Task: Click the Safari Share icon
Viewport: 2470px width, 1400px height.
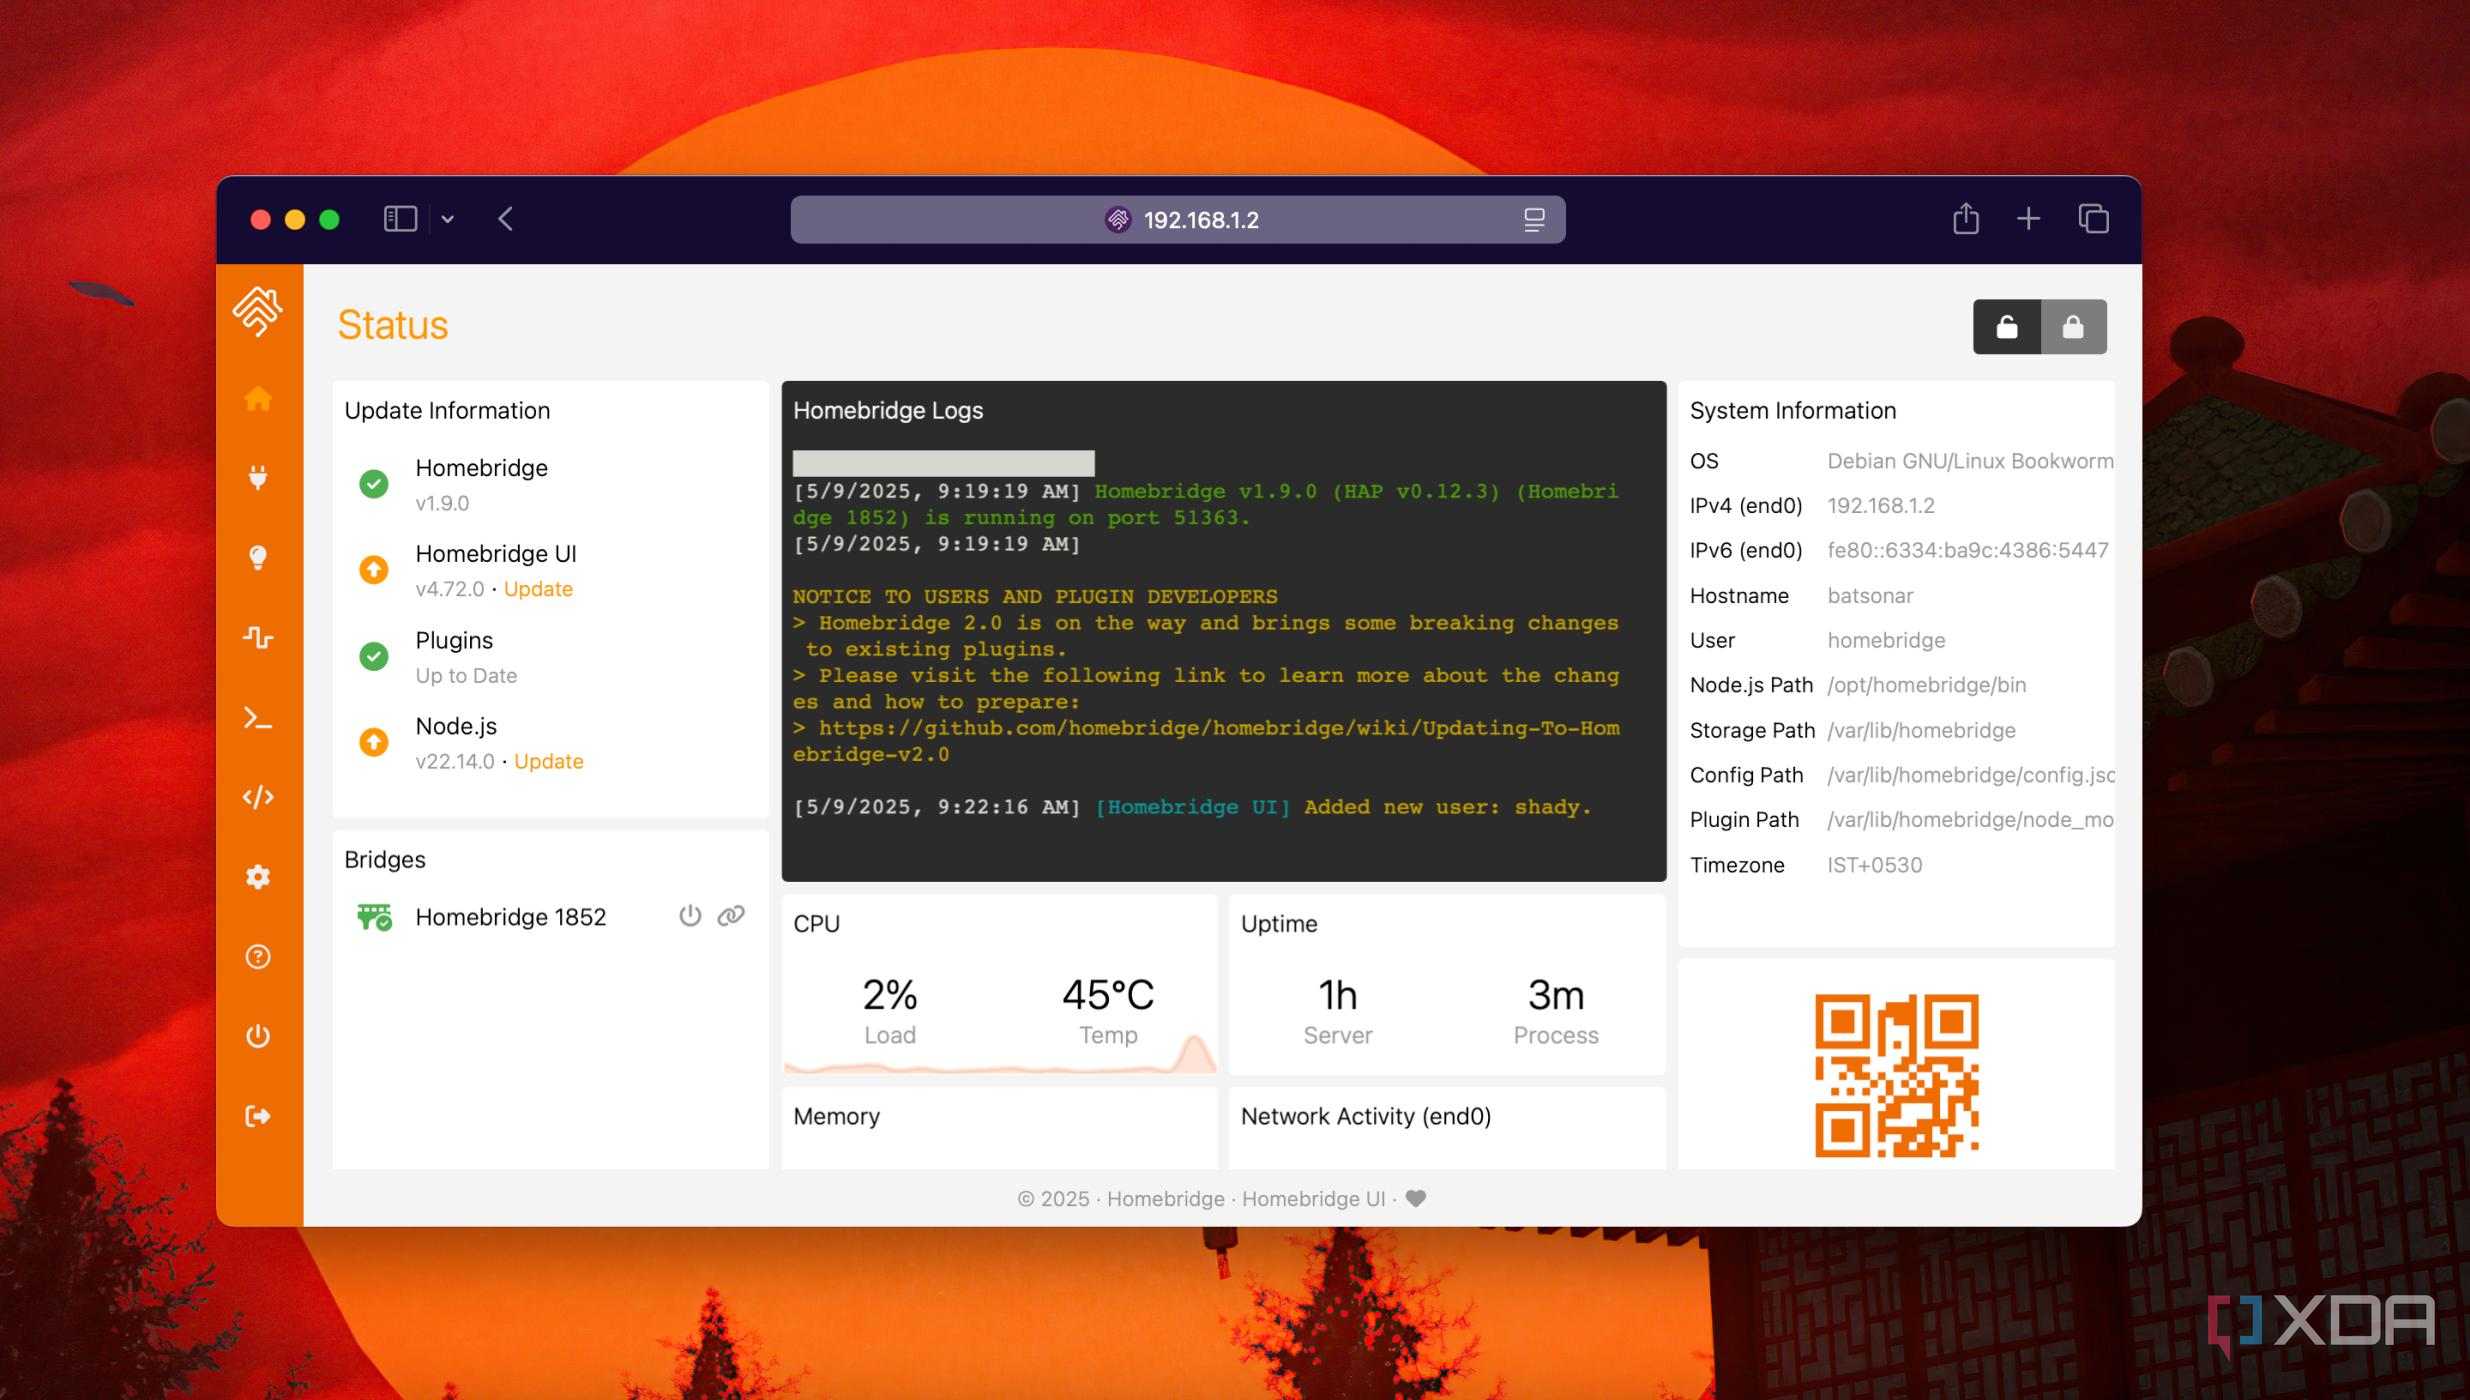Action: (x=1966, y=218)
